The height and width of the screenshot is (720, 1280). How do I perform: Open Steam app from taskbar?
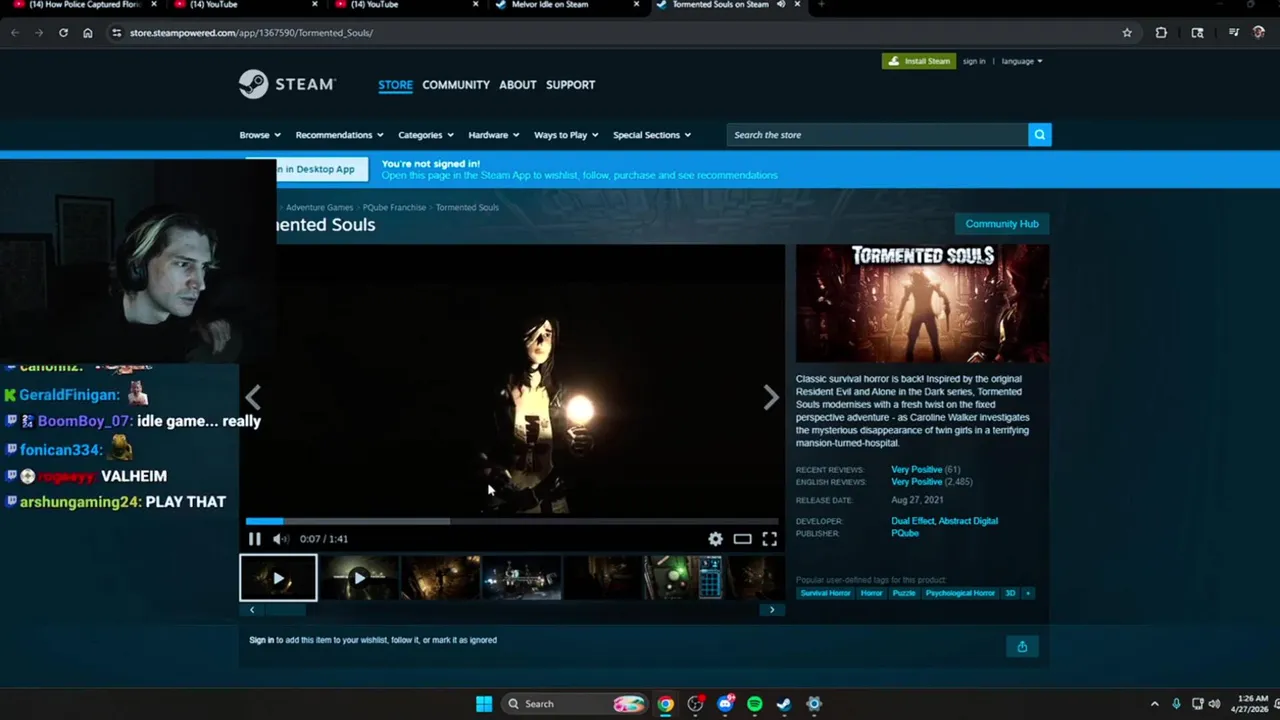[x=784, y=704]
